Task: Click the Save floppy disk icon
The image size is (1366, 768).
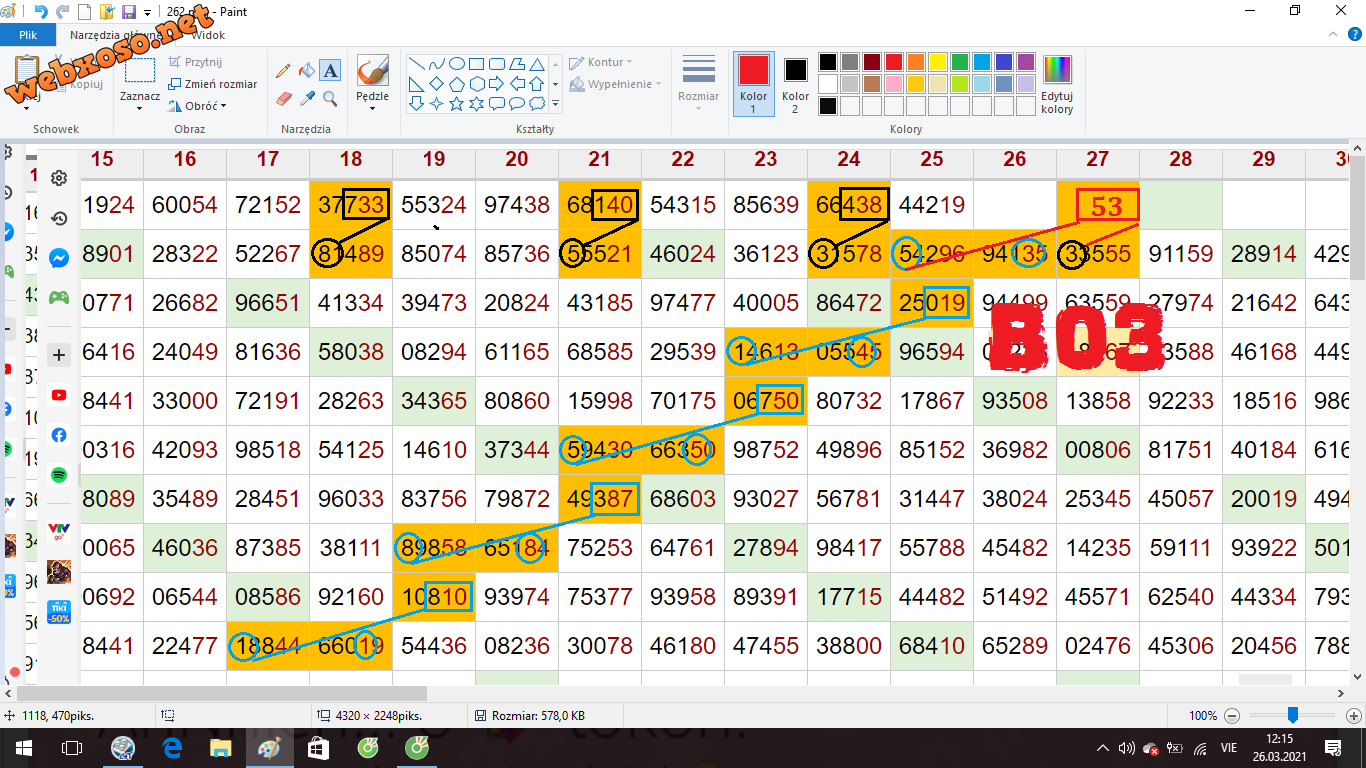Action: [x=128, y=12]
